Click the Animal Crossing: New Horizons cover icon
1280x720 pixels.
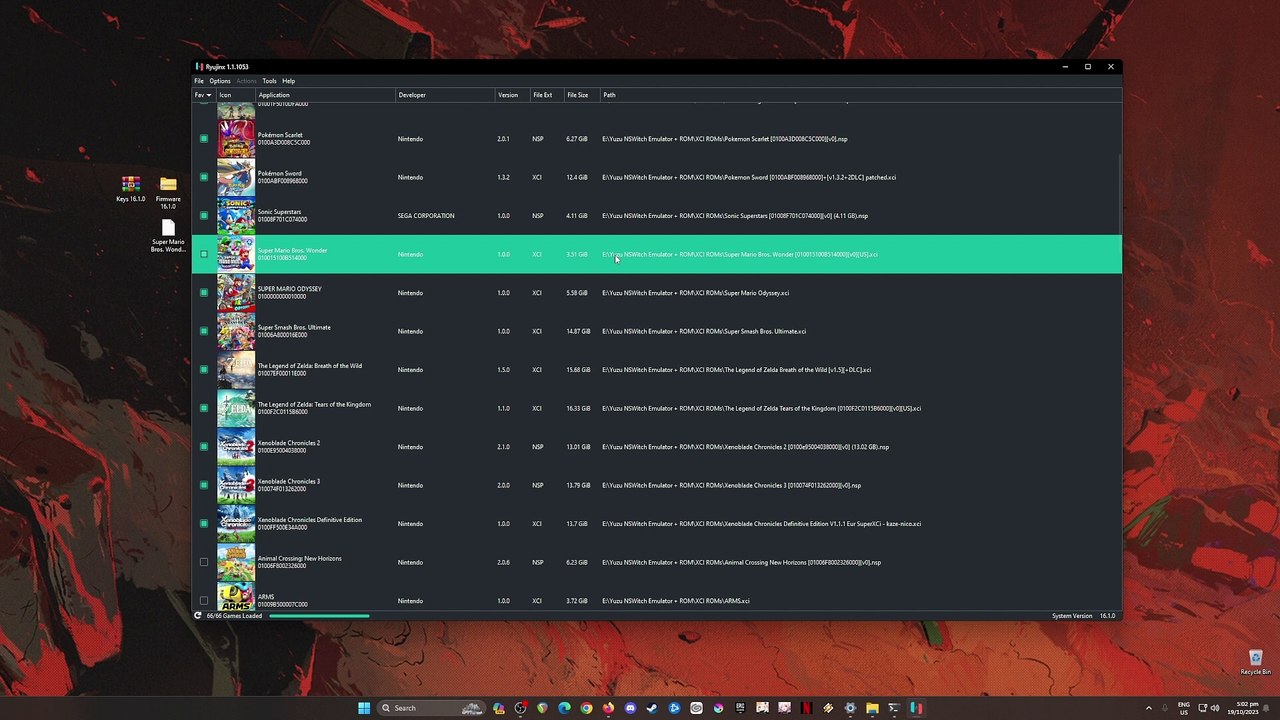coord(236,562)
